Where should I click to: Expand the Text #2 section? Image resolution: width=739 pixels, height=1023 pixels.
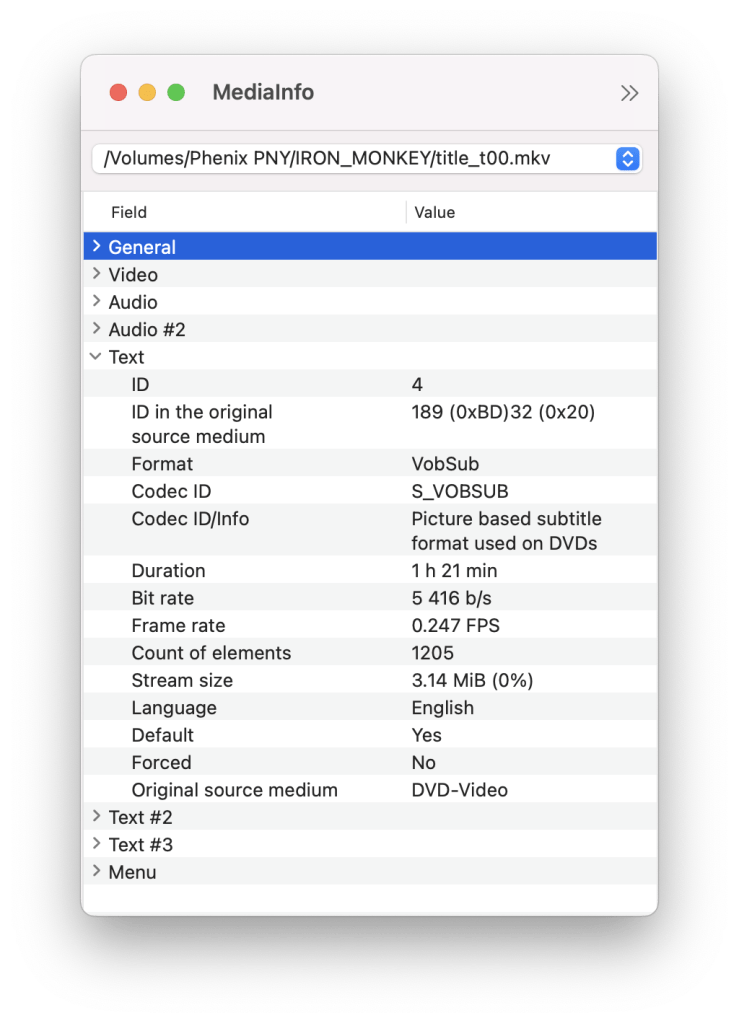pyautogui.click(x=96, y=817)
